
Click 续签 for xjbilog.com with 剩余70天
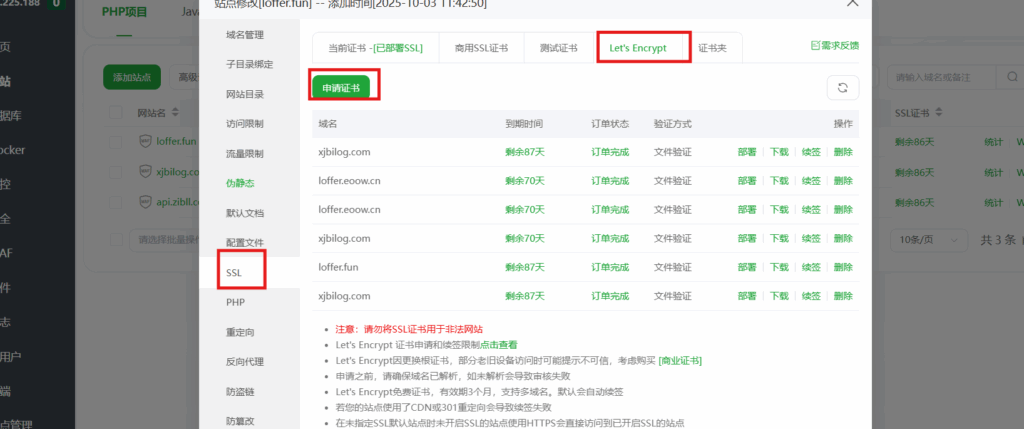[x=811, y=238]
